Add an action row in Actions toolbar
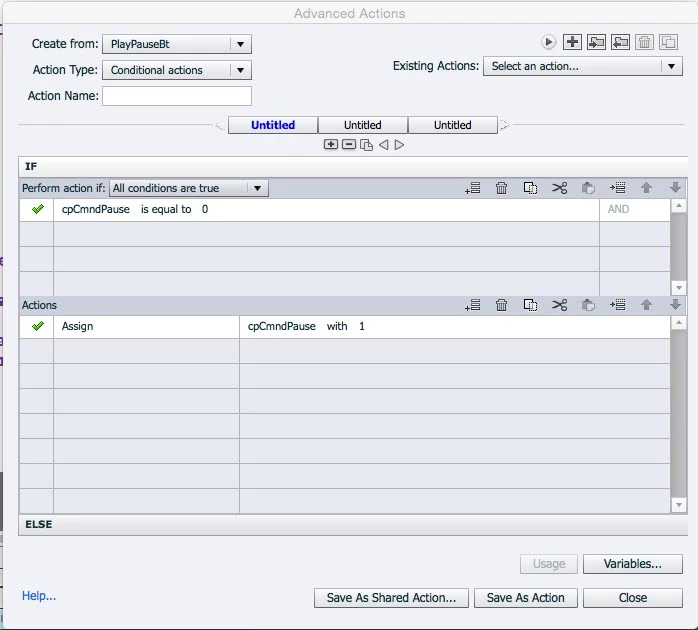The image size is (698, 630). (473, 305)
